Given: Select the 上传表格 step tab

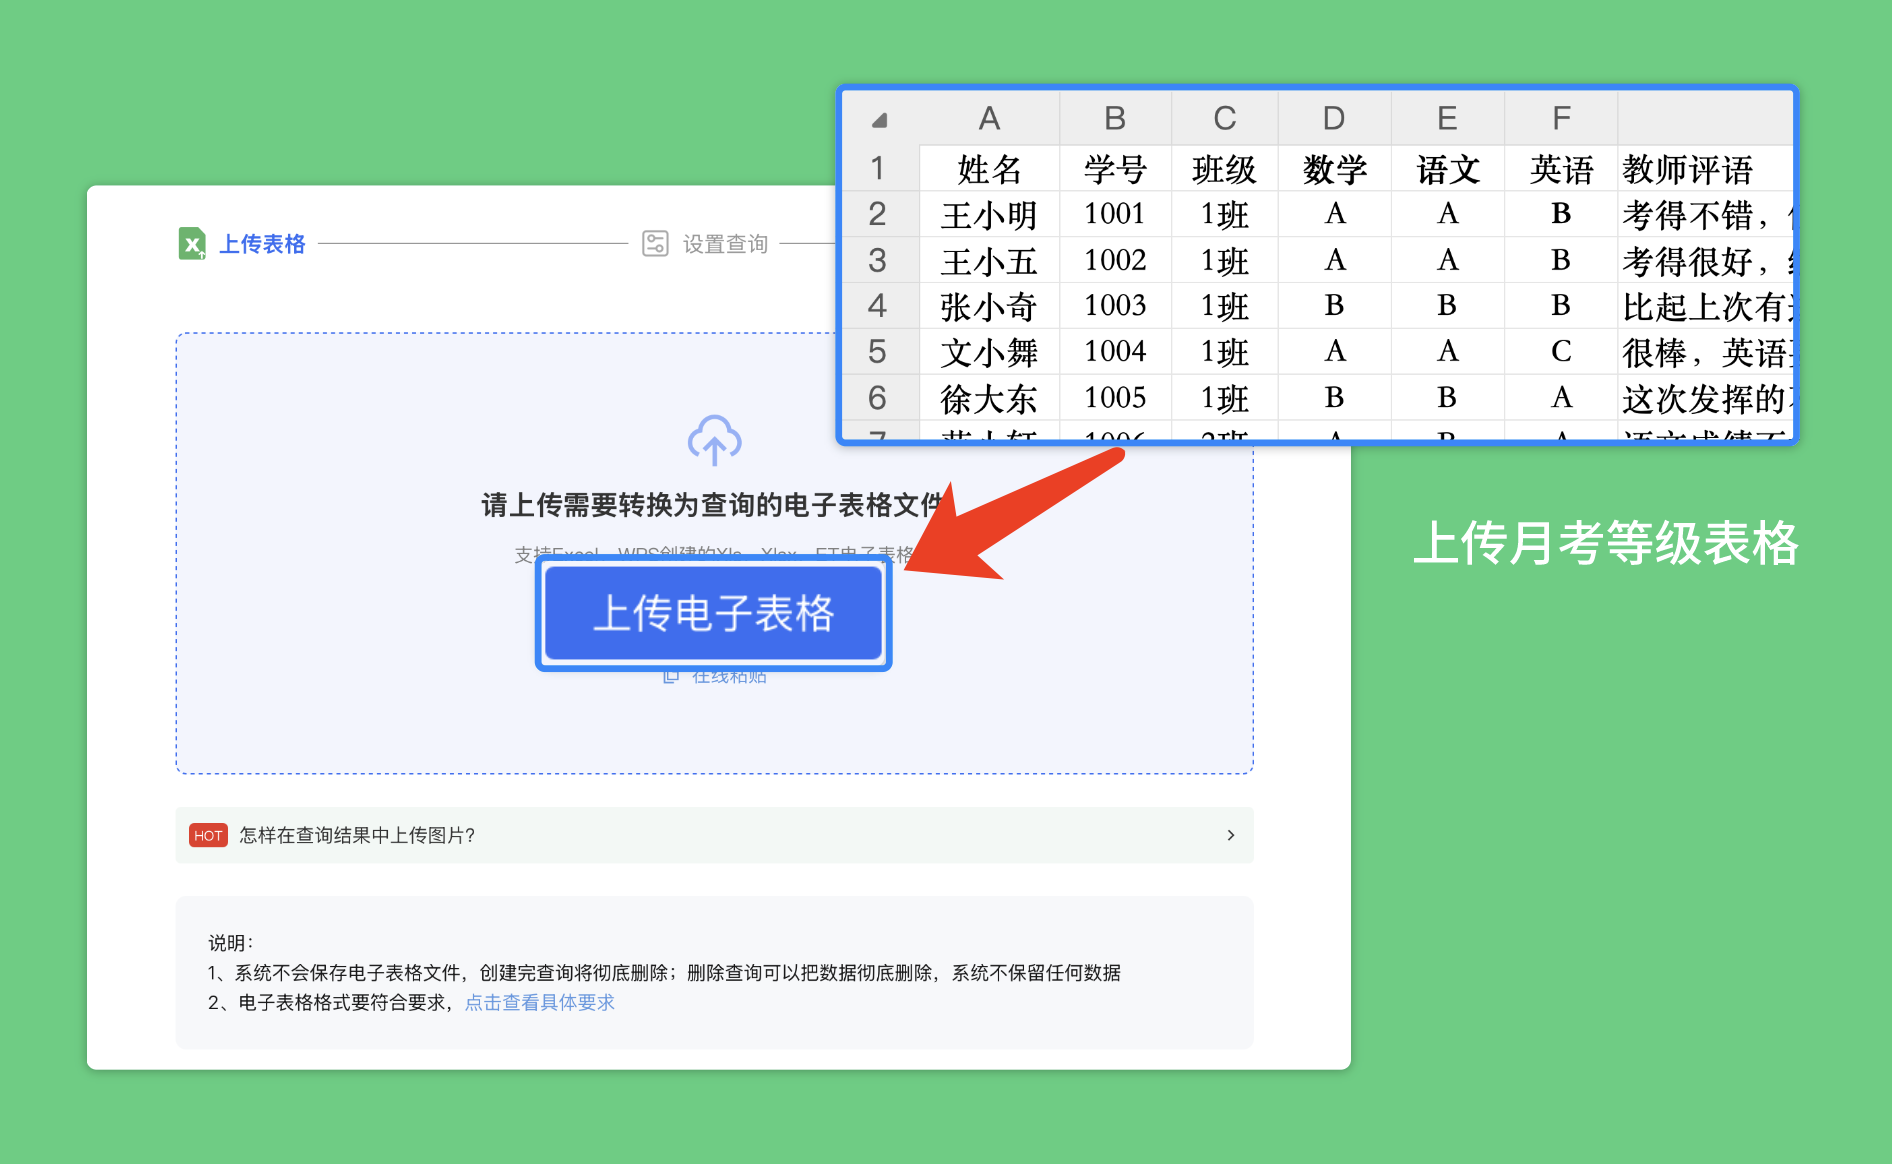Looking at the screenshot, I should pyautogui.click(x=262, y=244).
